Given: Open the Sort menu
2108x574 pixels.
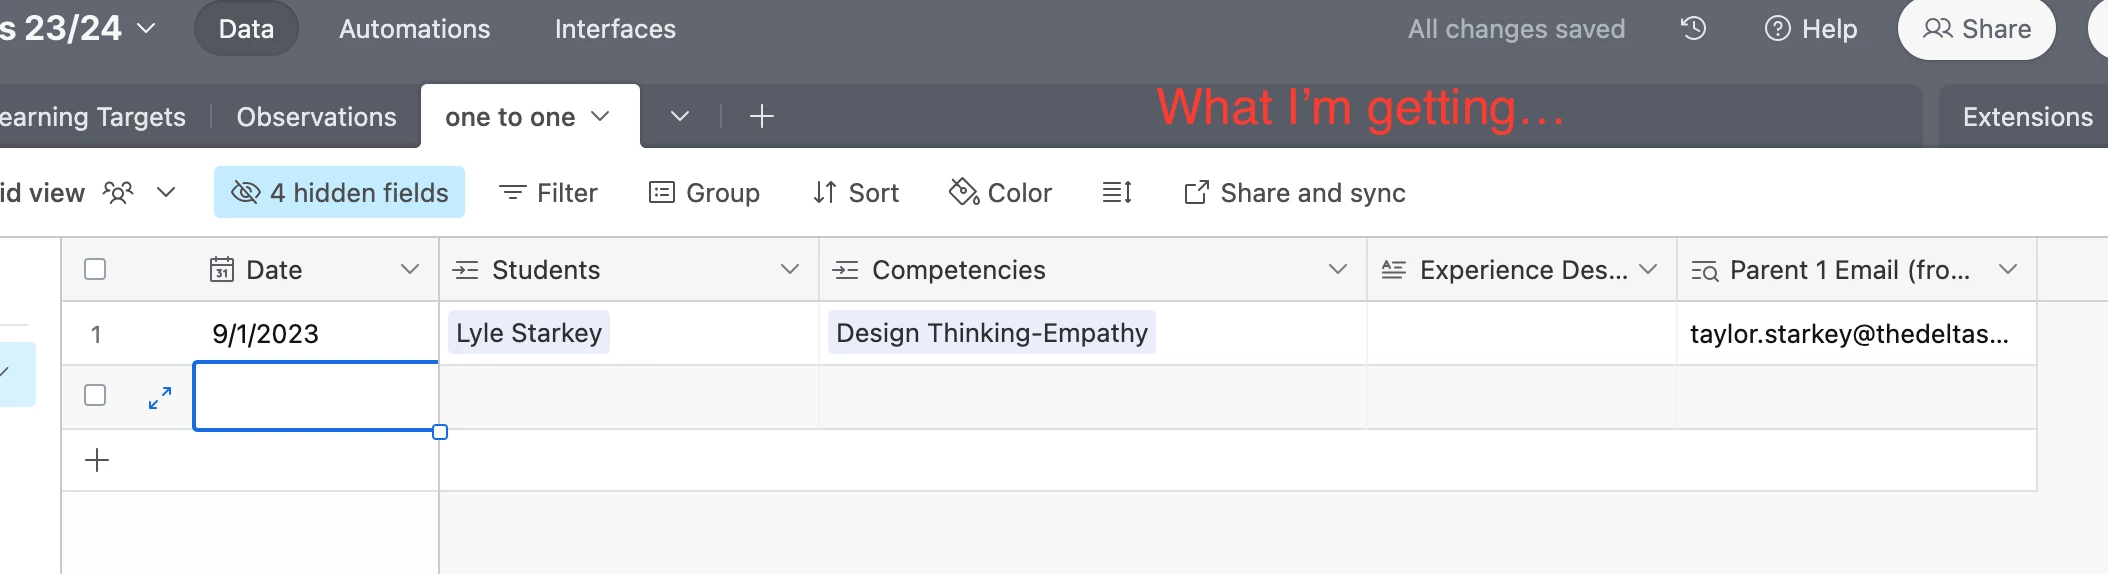Looking at the screenshot, I should pos(856,192).
